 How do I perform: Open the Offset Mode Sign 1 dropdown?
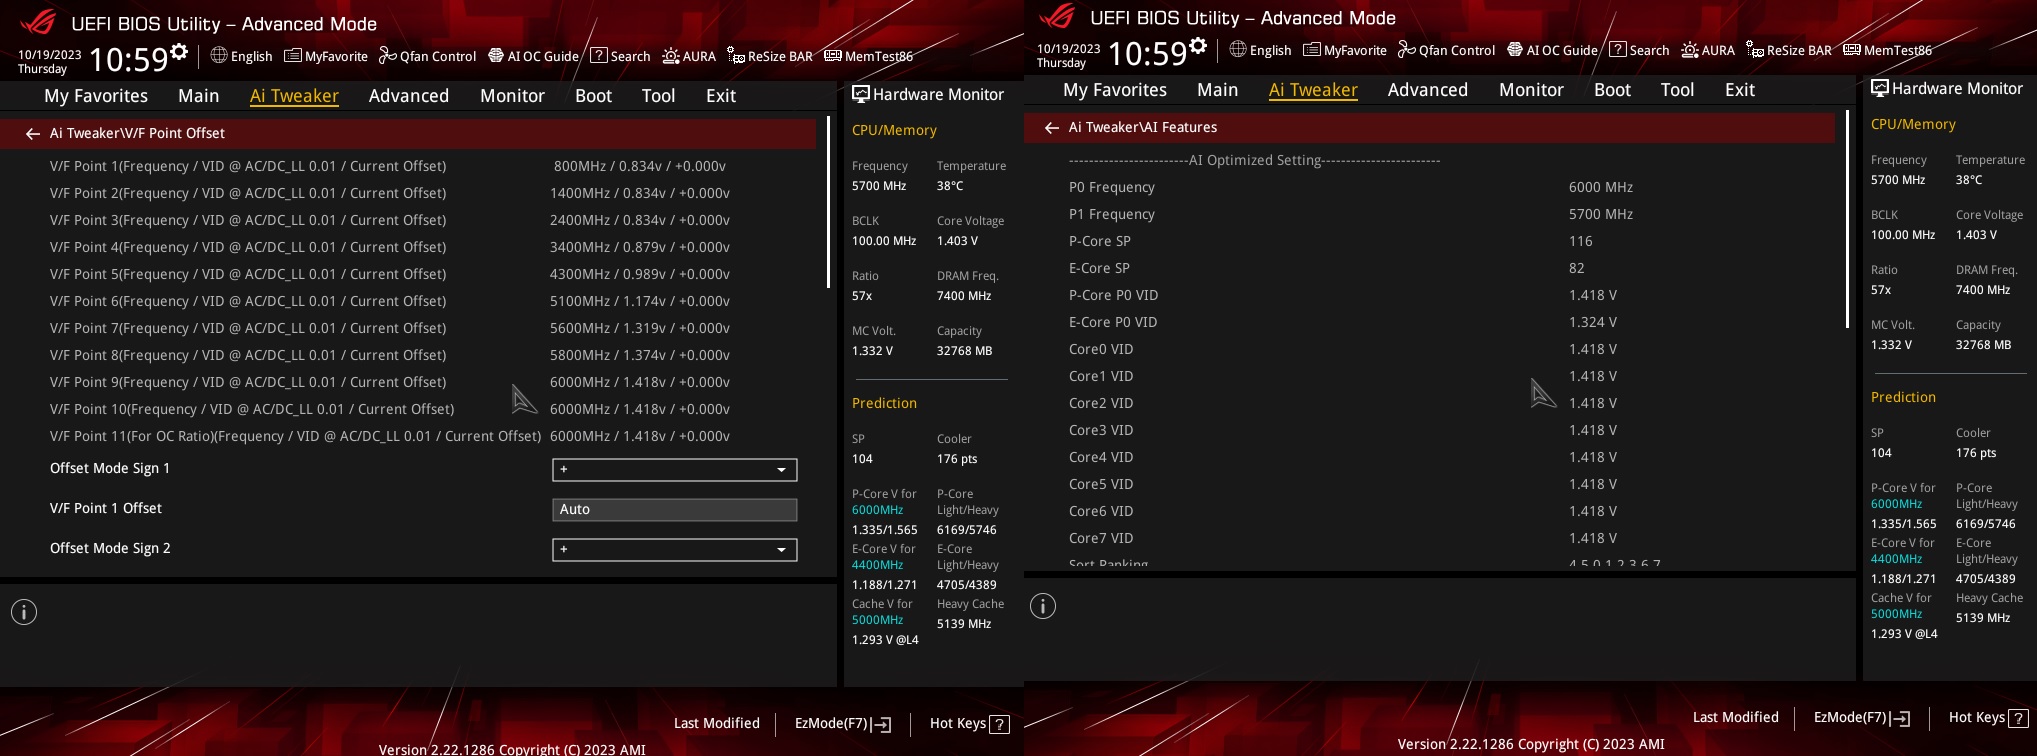click(675, 469)
